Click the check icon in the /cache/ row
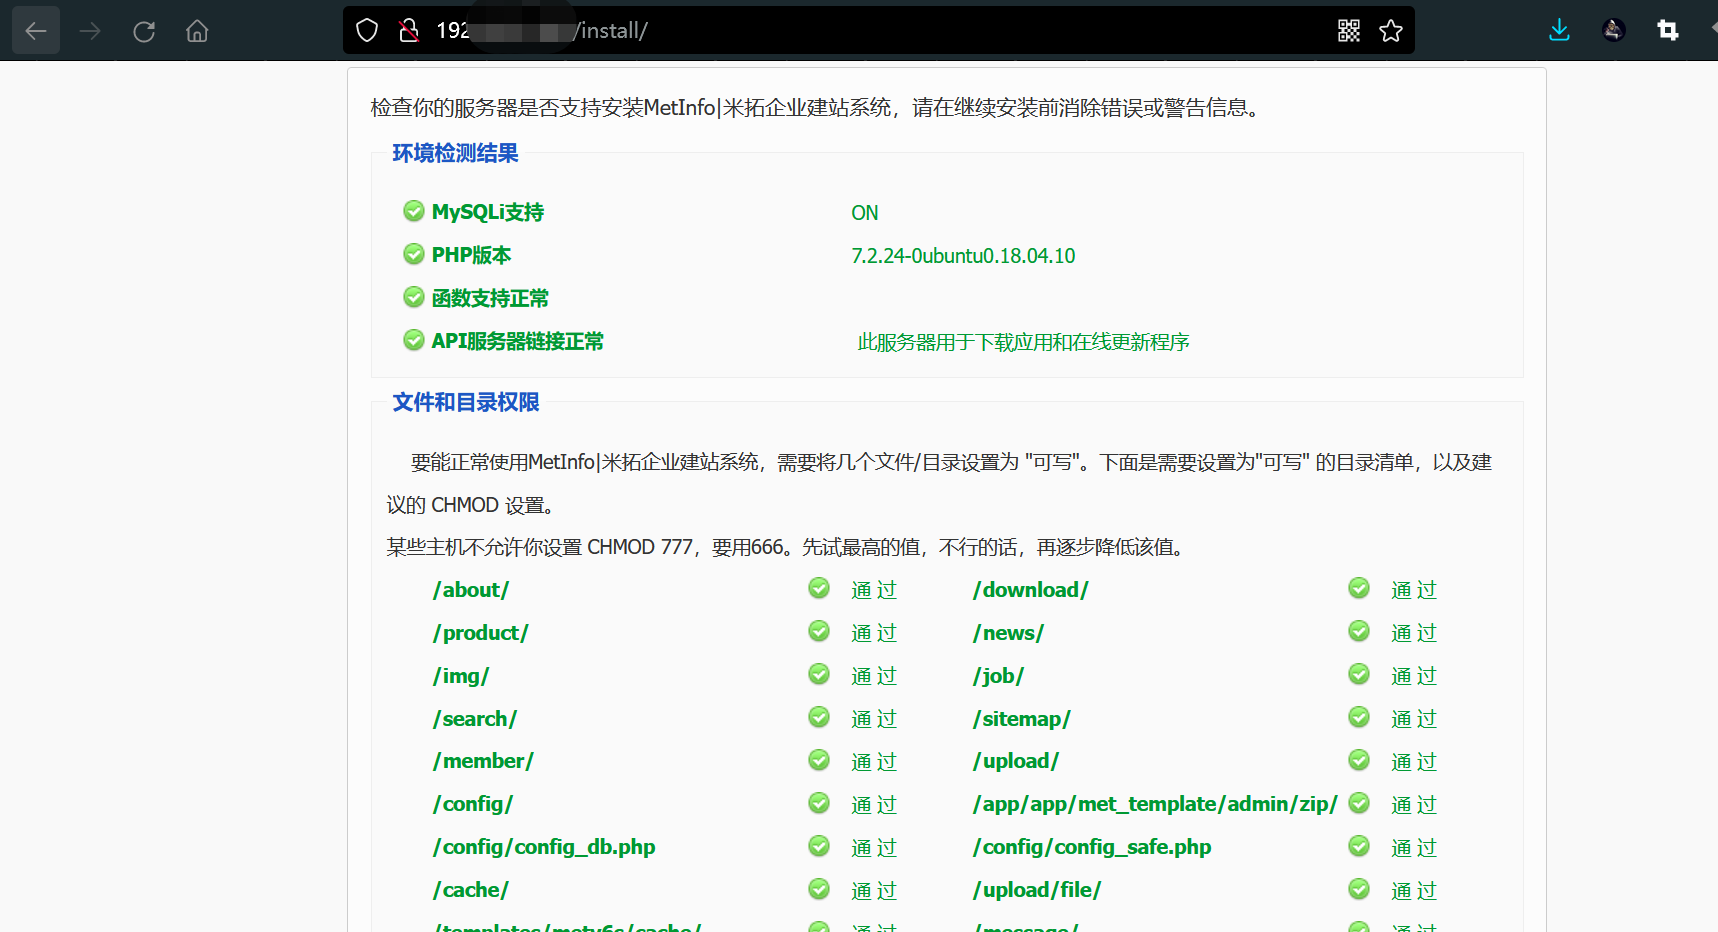This screenshot has width=1718, height=932. pyautogui.click(x=819, y=889)
